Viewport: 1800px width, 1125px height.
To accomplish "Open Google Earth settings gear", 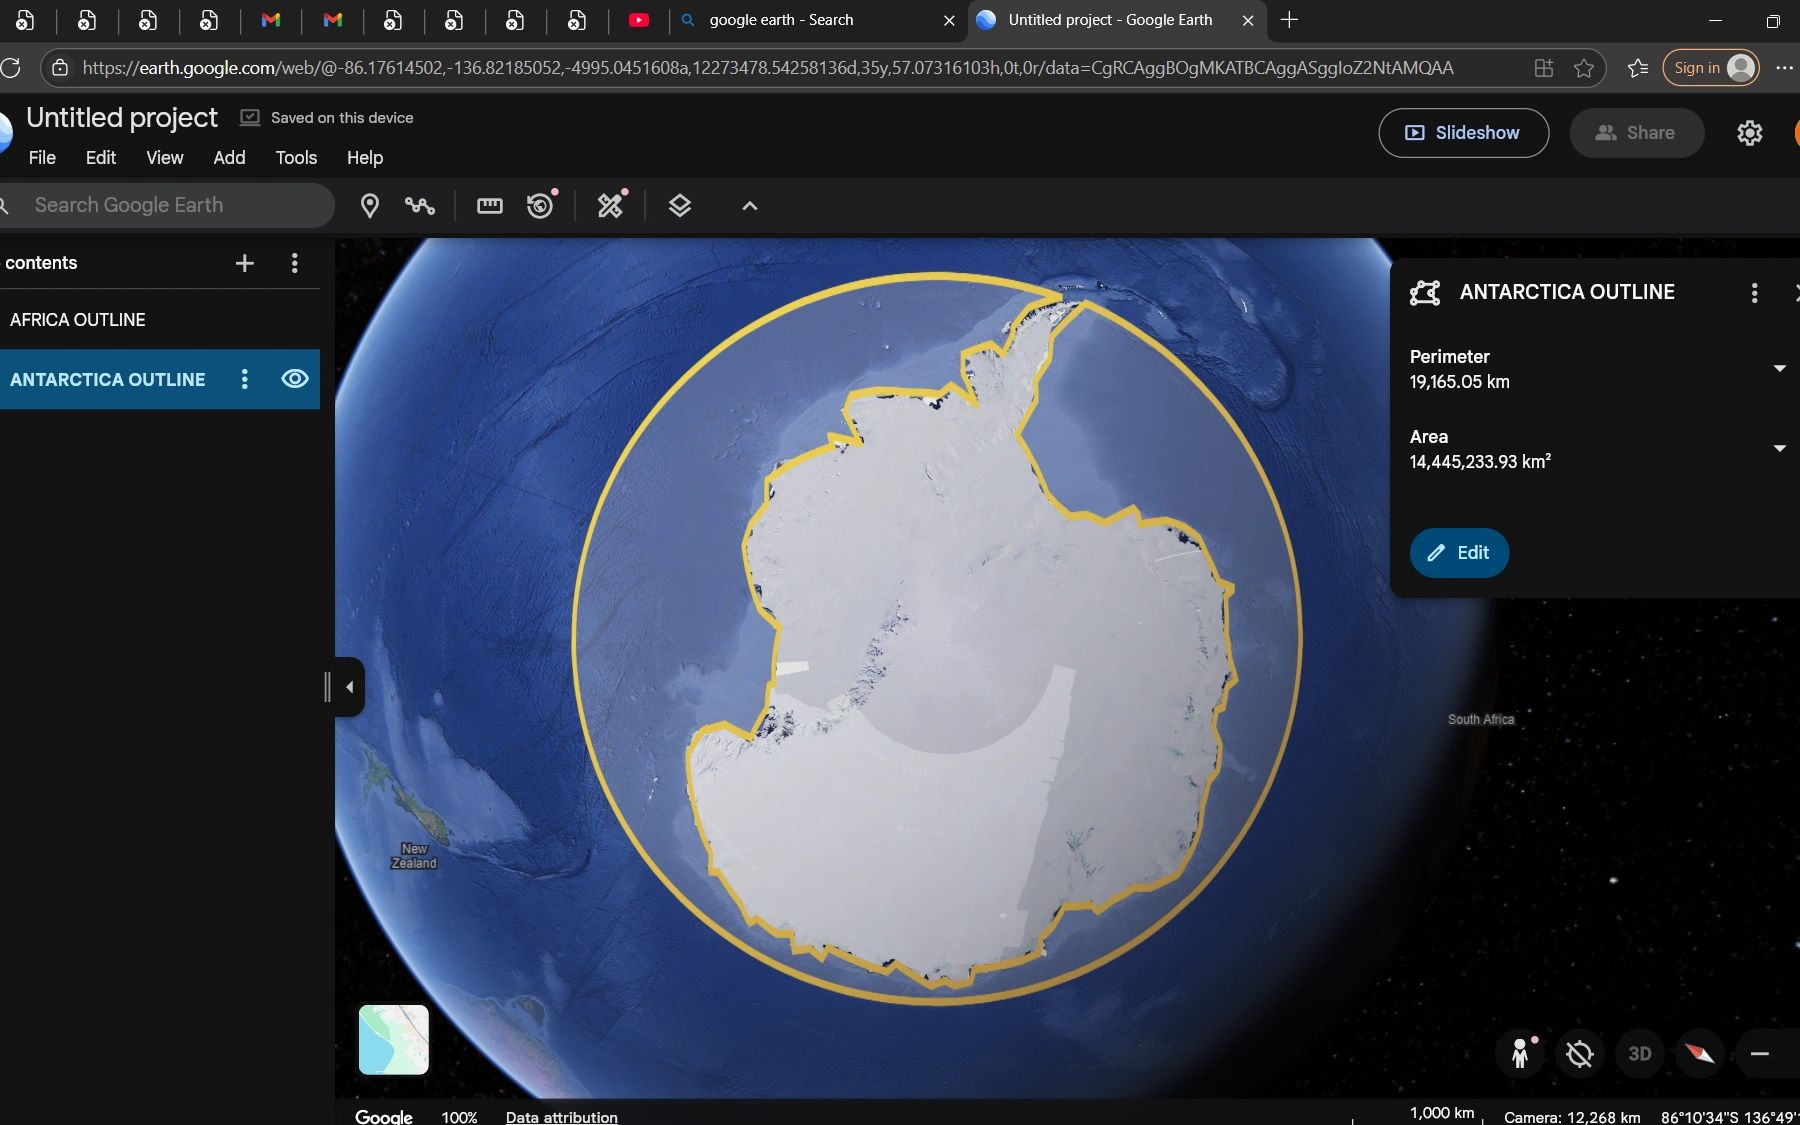I will click(x=1749, y=133).
